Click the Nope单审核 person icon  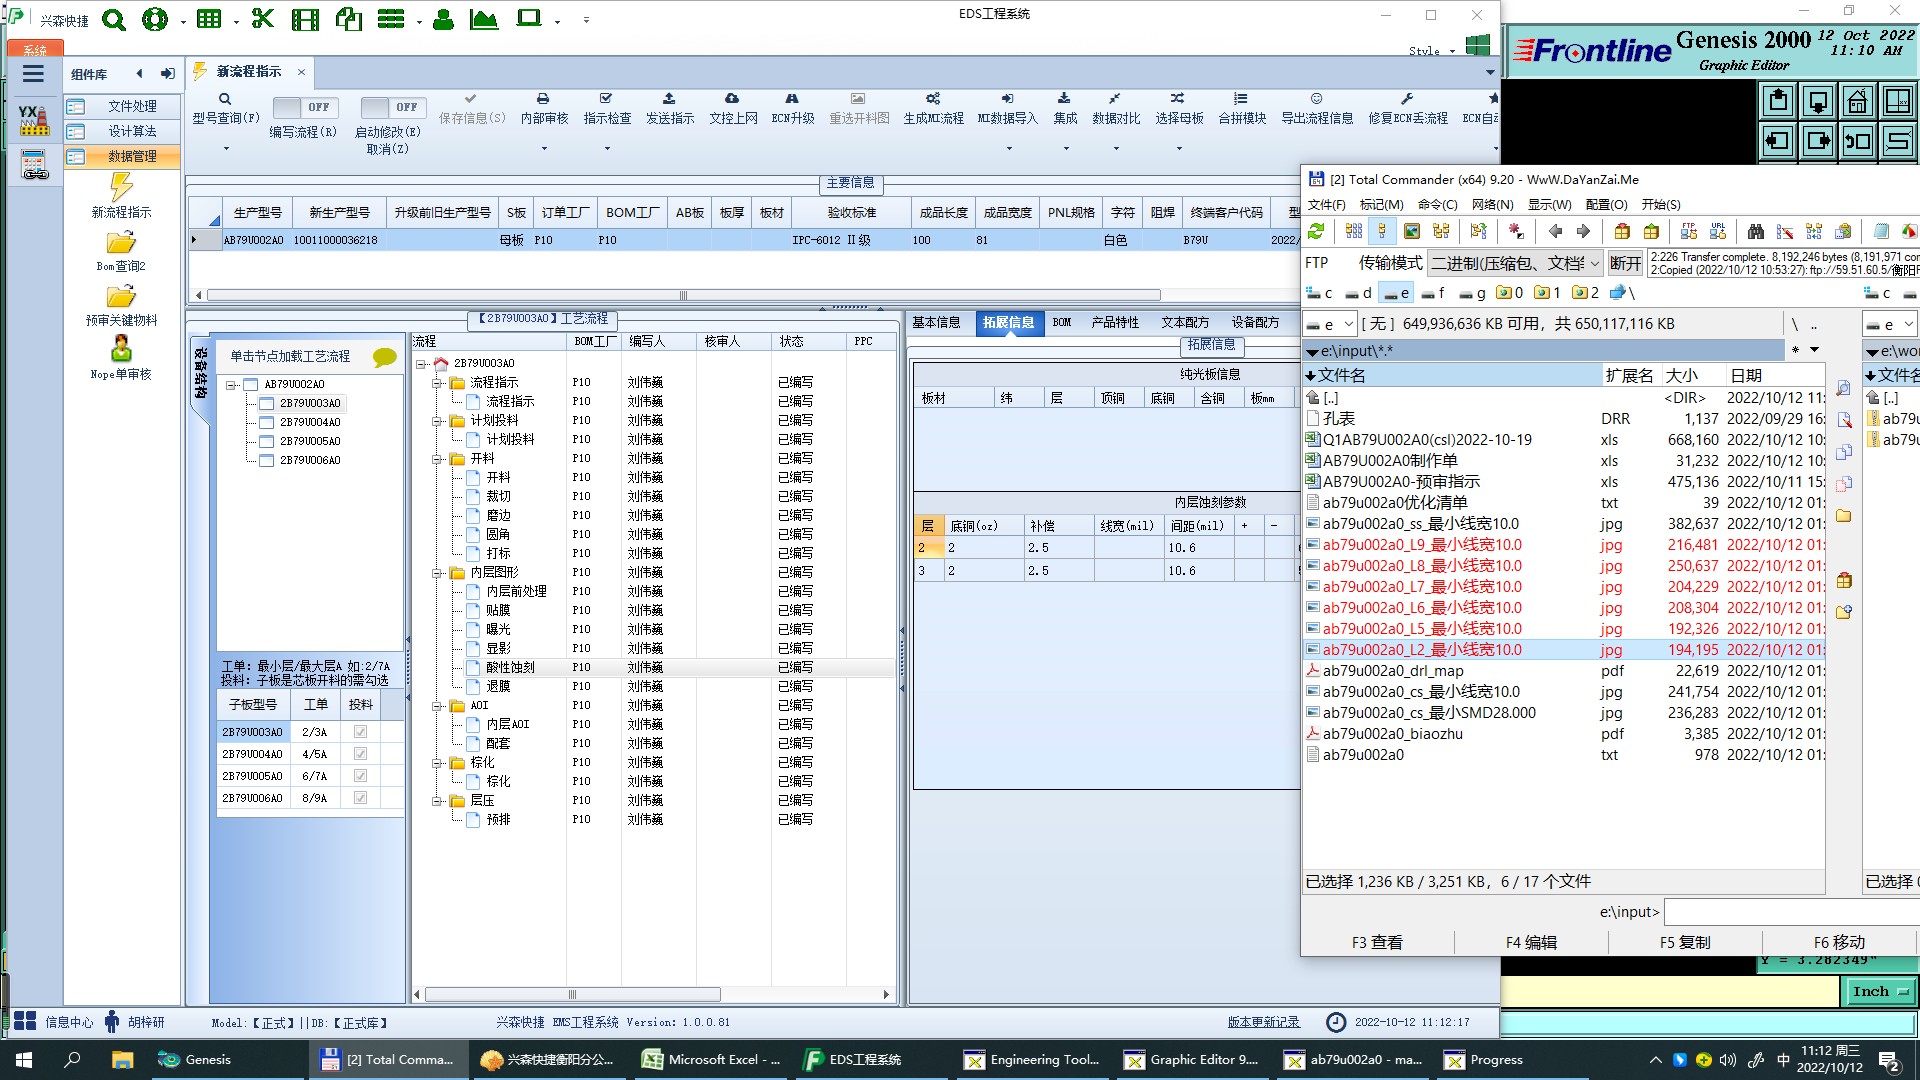(x=121, y=349)
